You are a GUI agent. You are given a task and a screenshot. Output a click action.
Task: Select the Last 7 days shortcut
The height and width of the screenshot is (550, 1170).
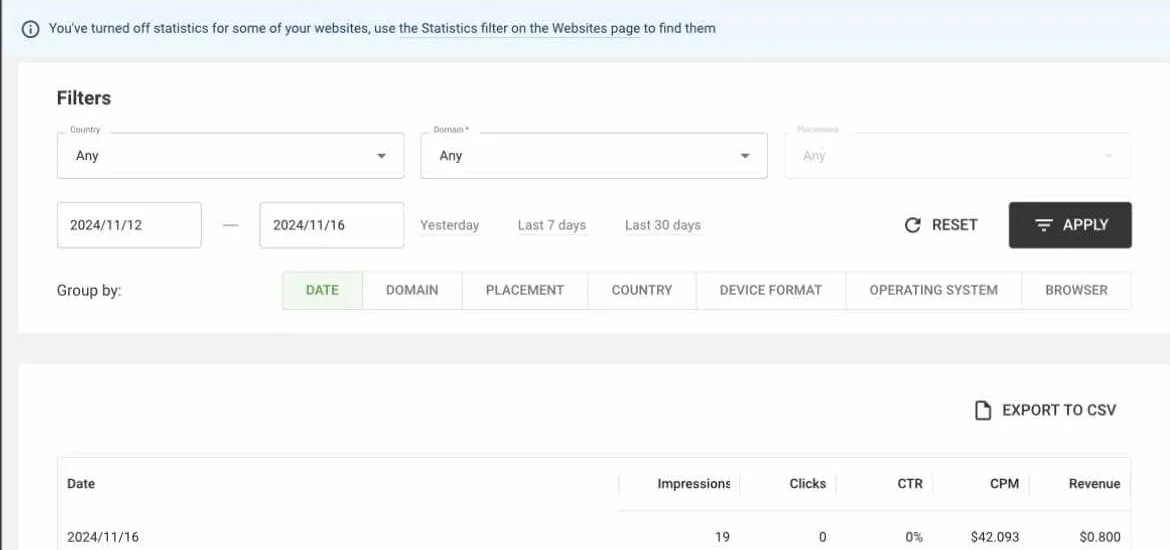(551, 225)
